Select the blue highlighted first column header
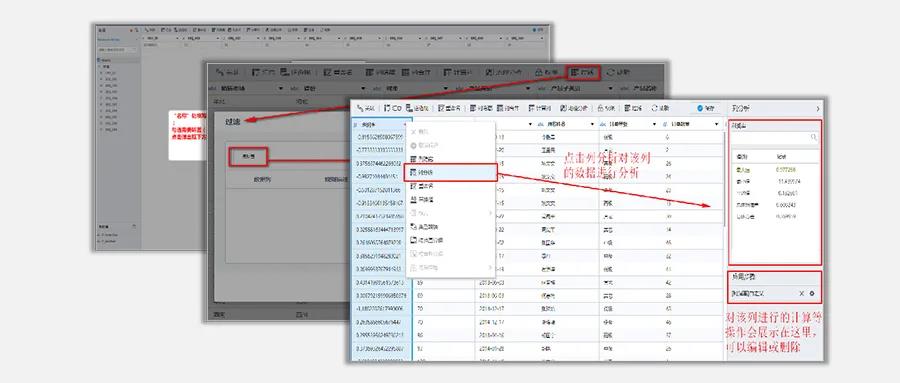Image resolution: width=900 pixels, height=383 pixels. tap(381, 124)
